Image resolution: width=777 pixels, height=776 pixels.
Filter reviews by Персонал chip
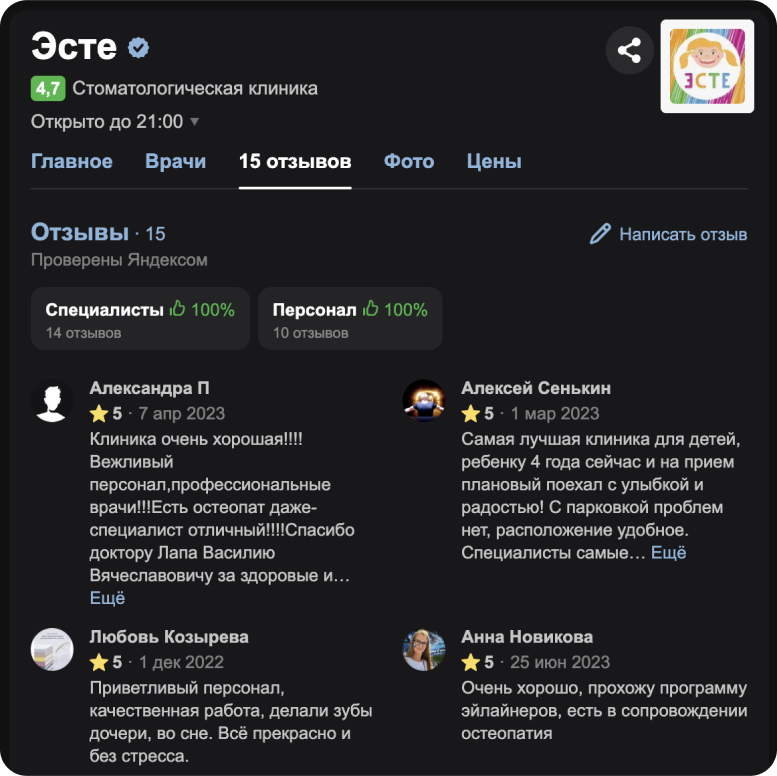(x=350, y=319)
